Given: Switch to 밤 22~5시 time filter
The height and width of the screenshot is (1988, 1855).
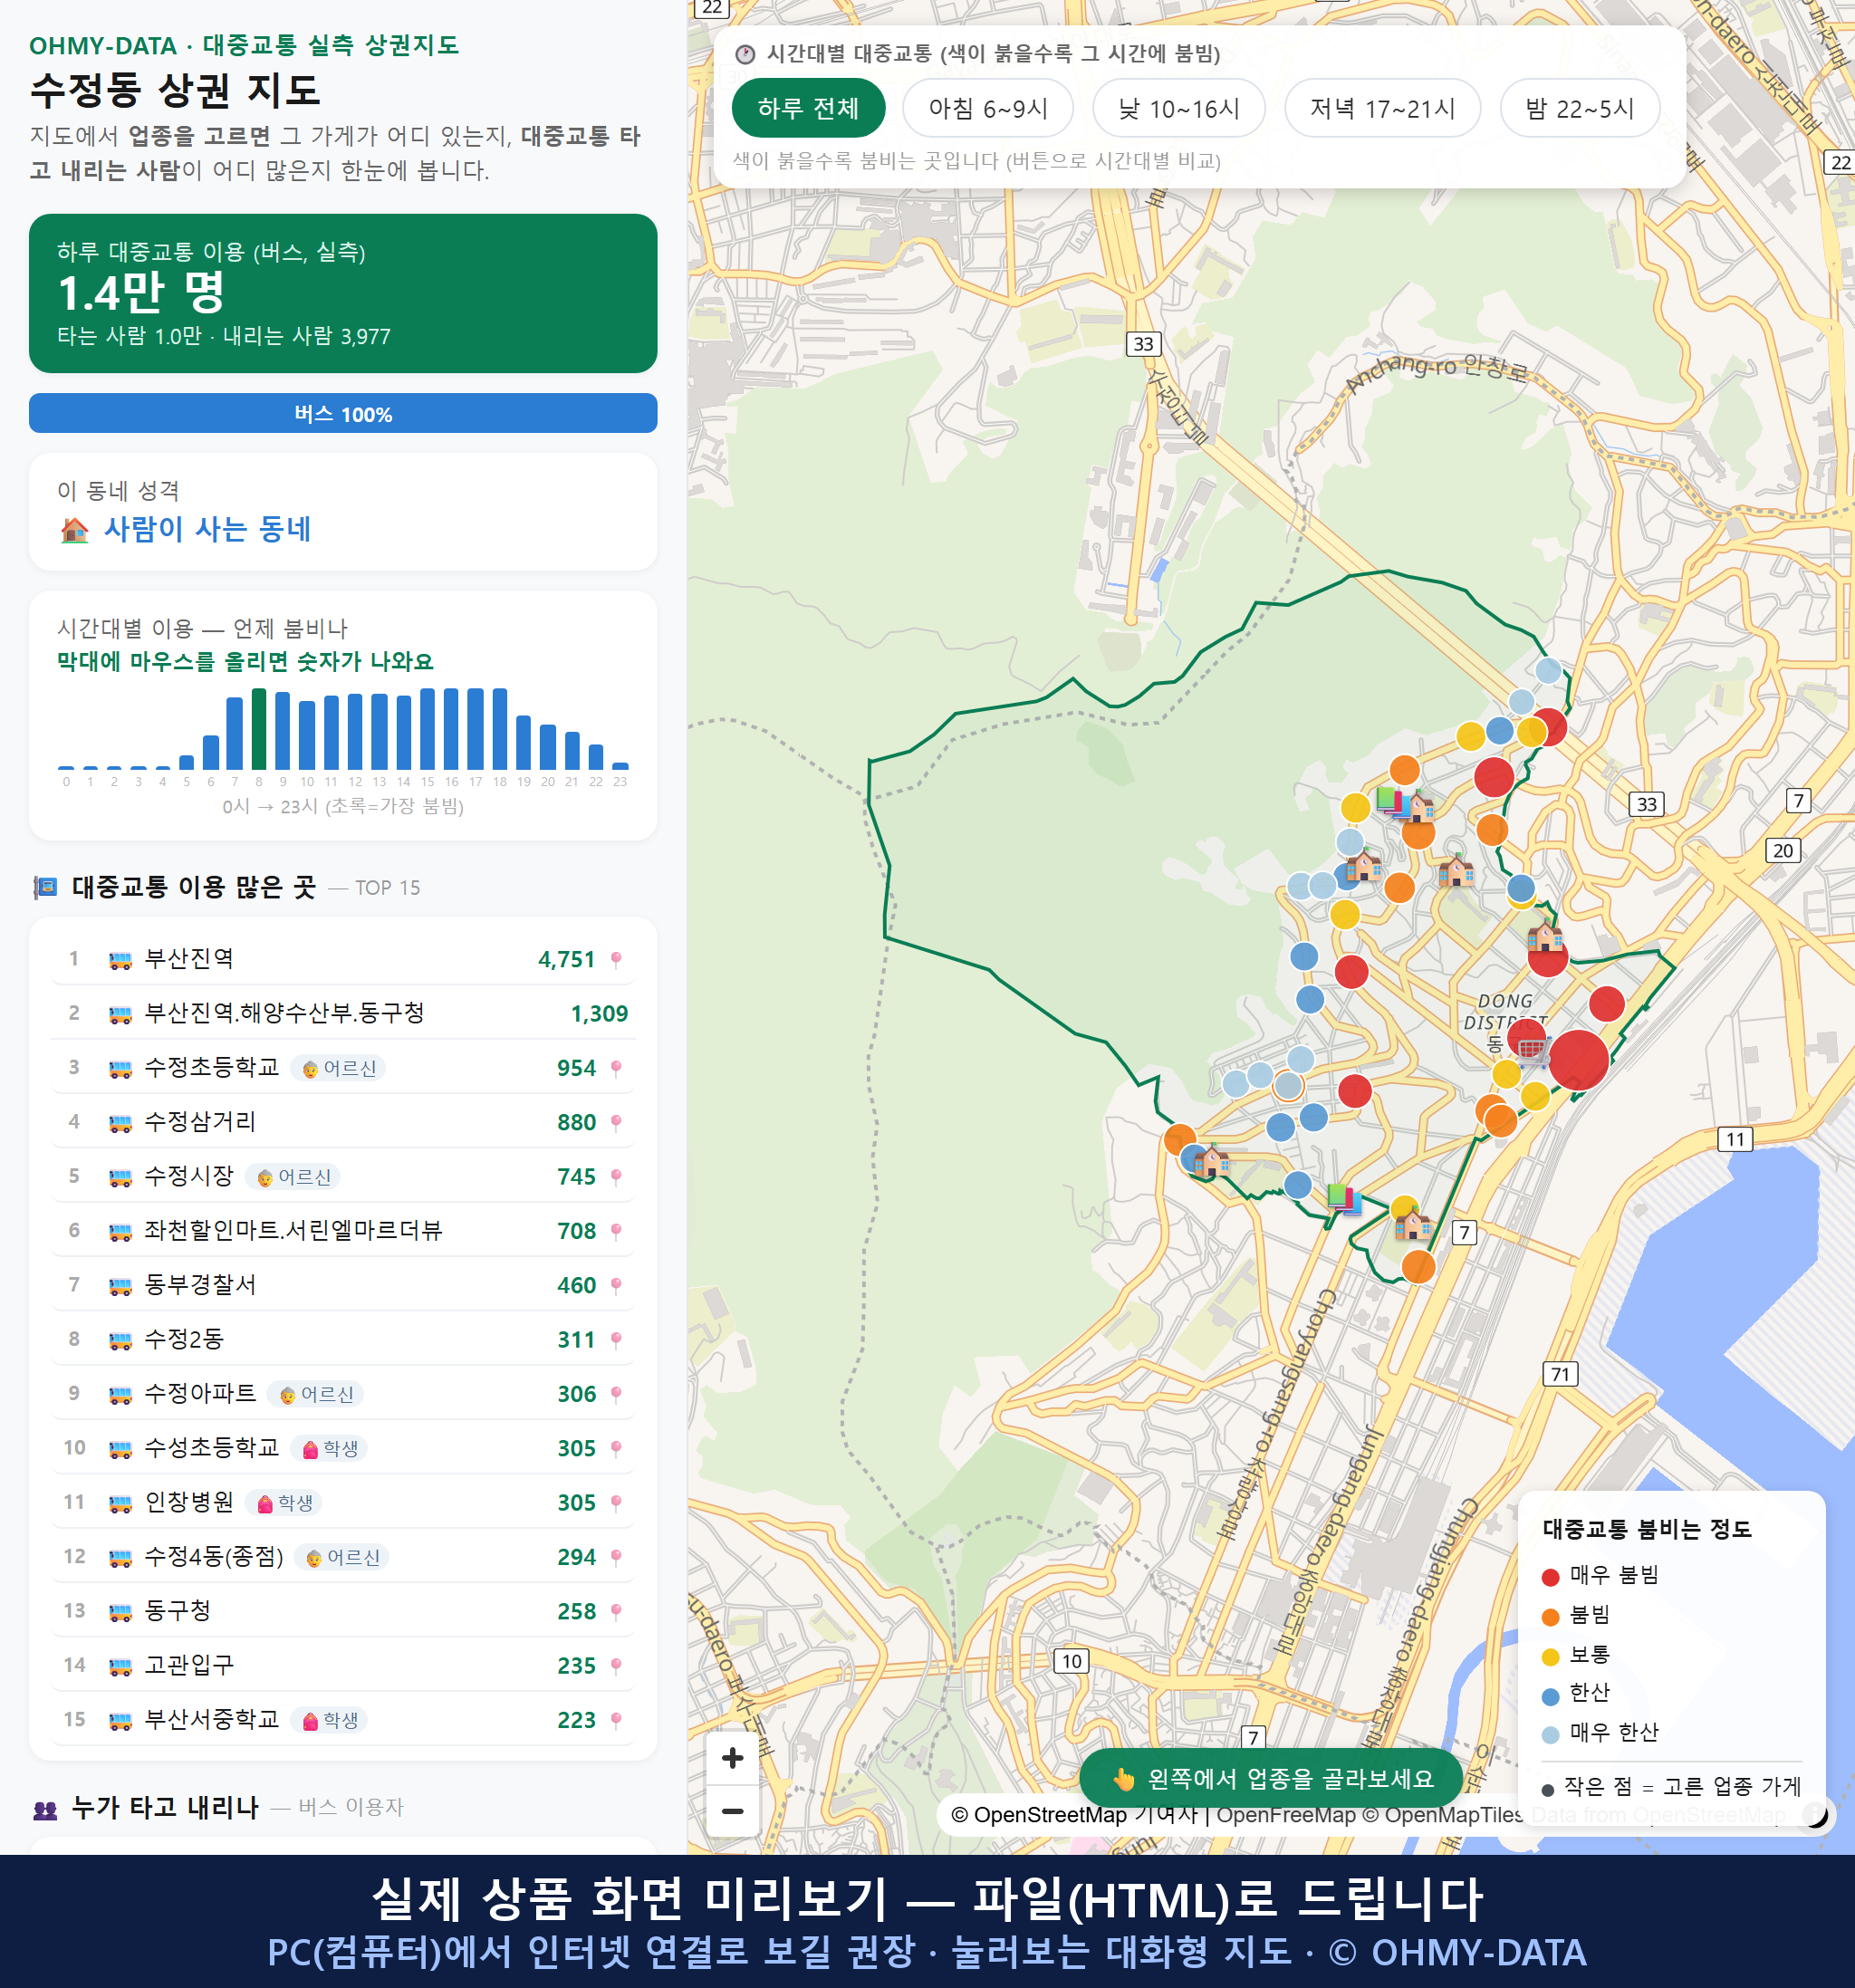Looking at the screenshot, I should pos(1580,108).
